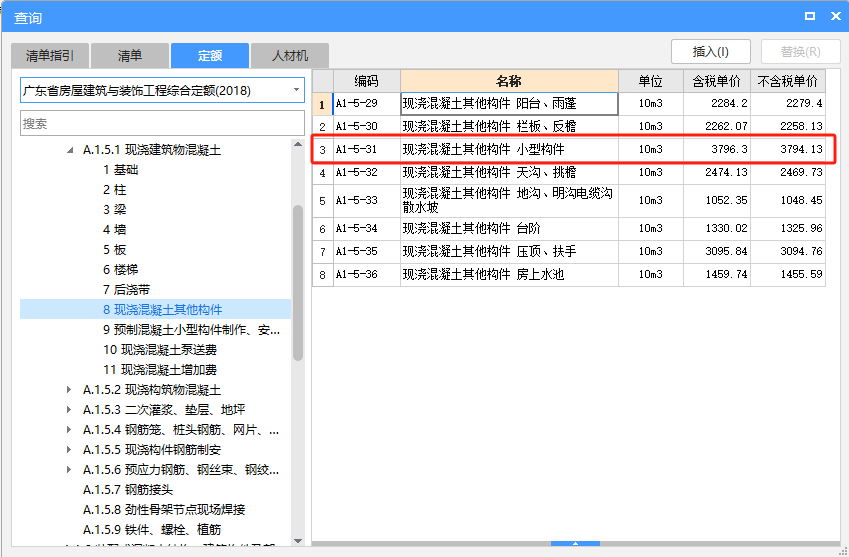
Task: Click the name 现浇混凝土其他构件 栏板、反檐
Action: click(x=489, y=126)
